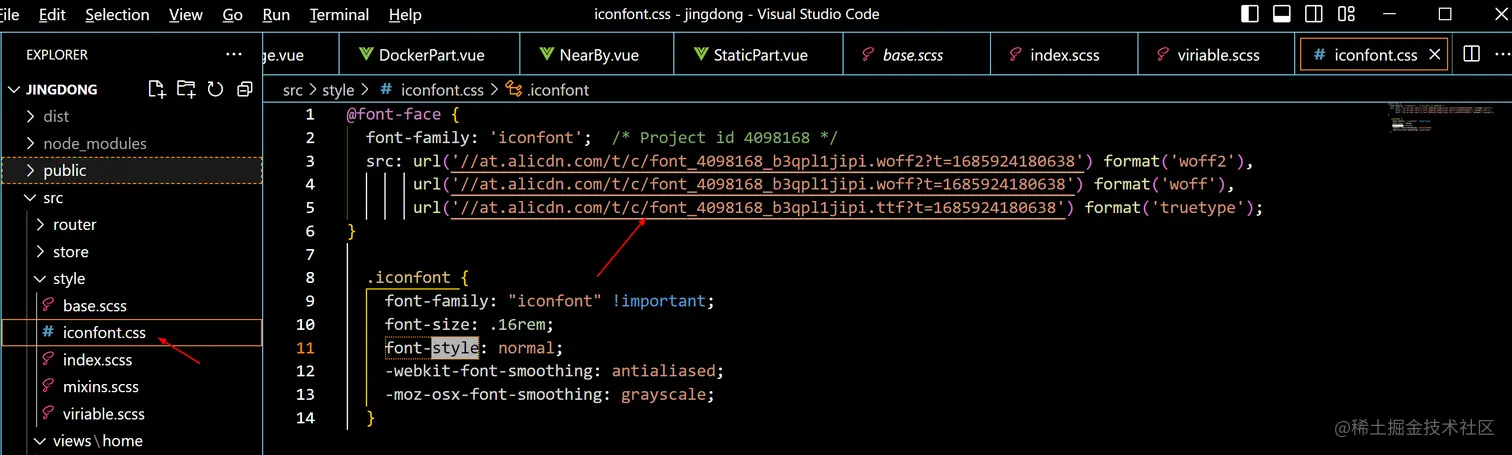Click the EXPLORER panel title

pos(57,54)
